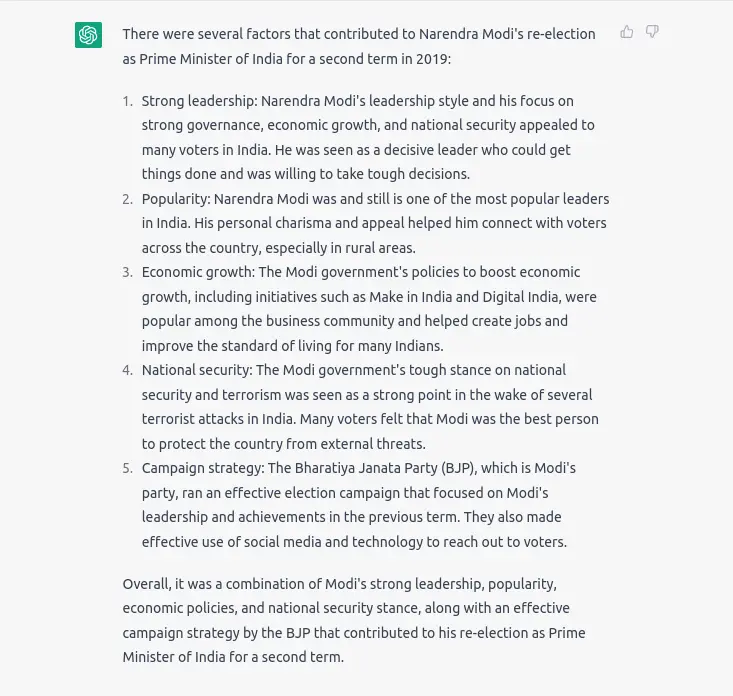The height and width of the screenshot is (696, 733).
Task: Click the list number 4 marker
Action: [x=128, y=371]
